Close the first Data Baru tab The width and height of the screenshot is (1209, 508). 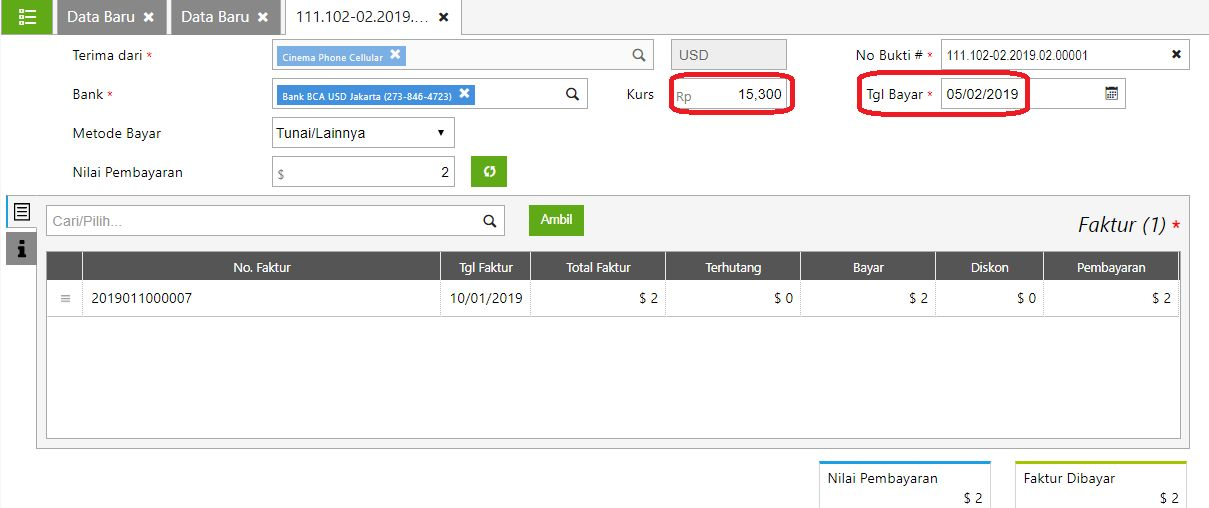click(149, 18)
